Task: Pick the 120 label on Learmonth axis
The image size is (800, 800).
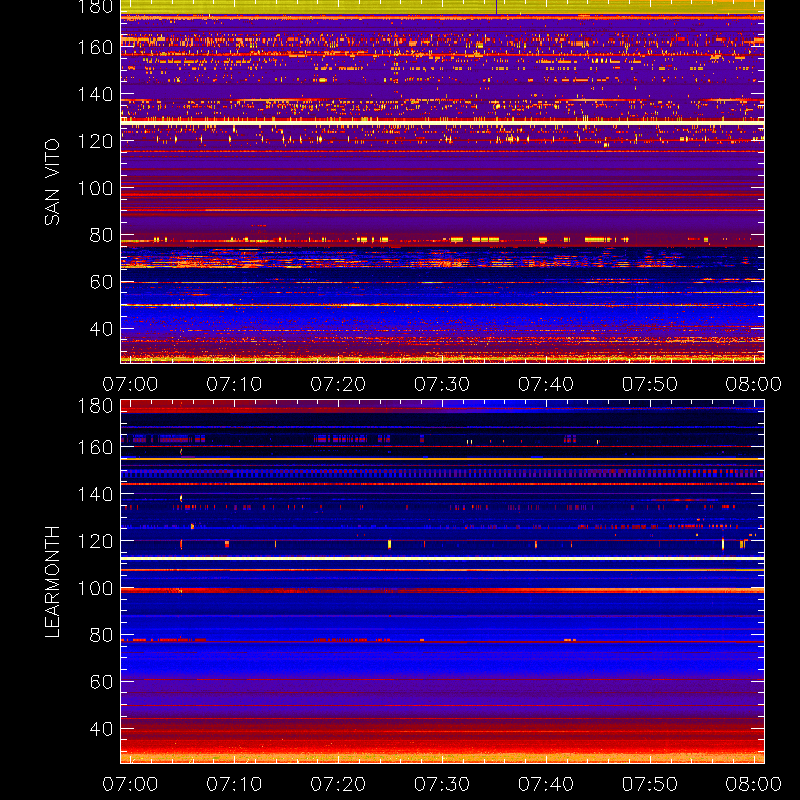Action: [x=95, y=541]
